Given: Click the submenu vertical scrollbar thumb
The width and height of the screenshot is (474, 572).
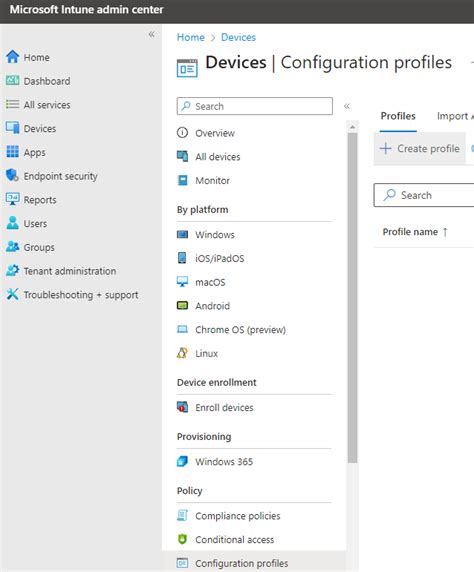Looking at the screenshot, I should pos(352,297).
